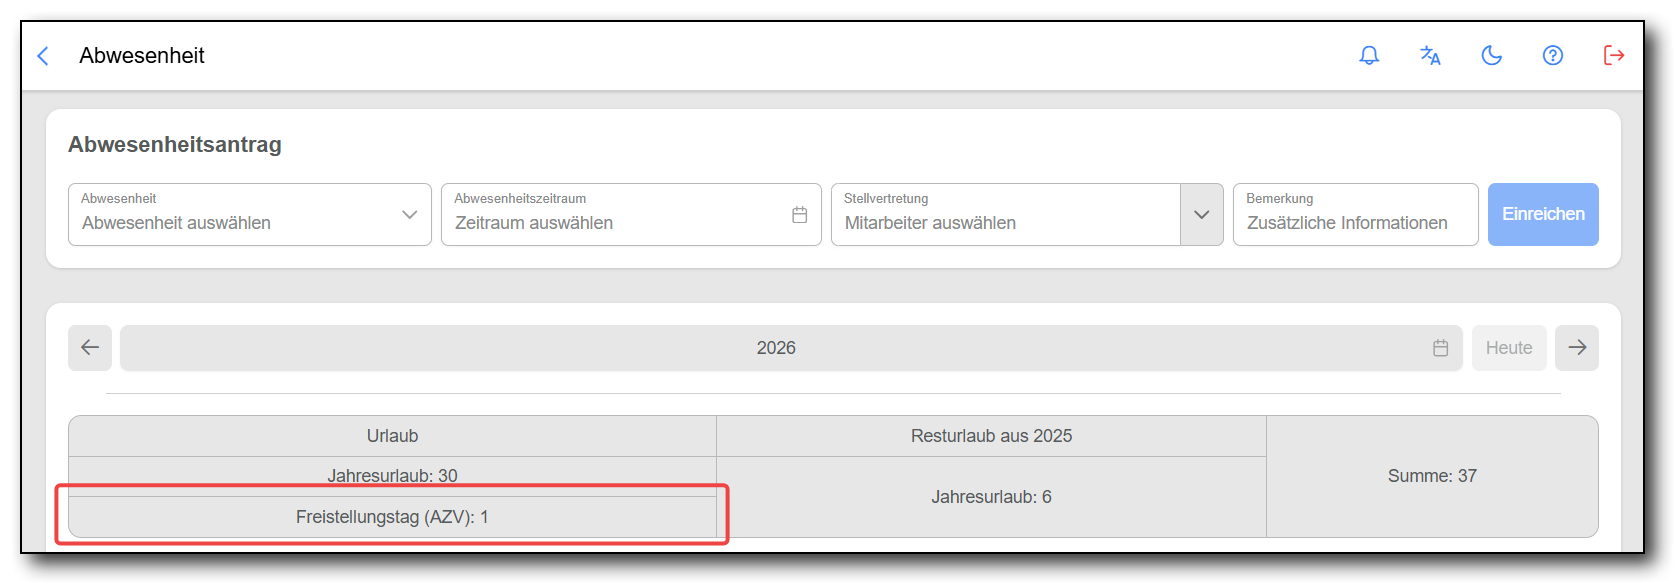Open notifications via the bell icon
The width and height of the screenshot is (1675, 584).
point(1369,56)
